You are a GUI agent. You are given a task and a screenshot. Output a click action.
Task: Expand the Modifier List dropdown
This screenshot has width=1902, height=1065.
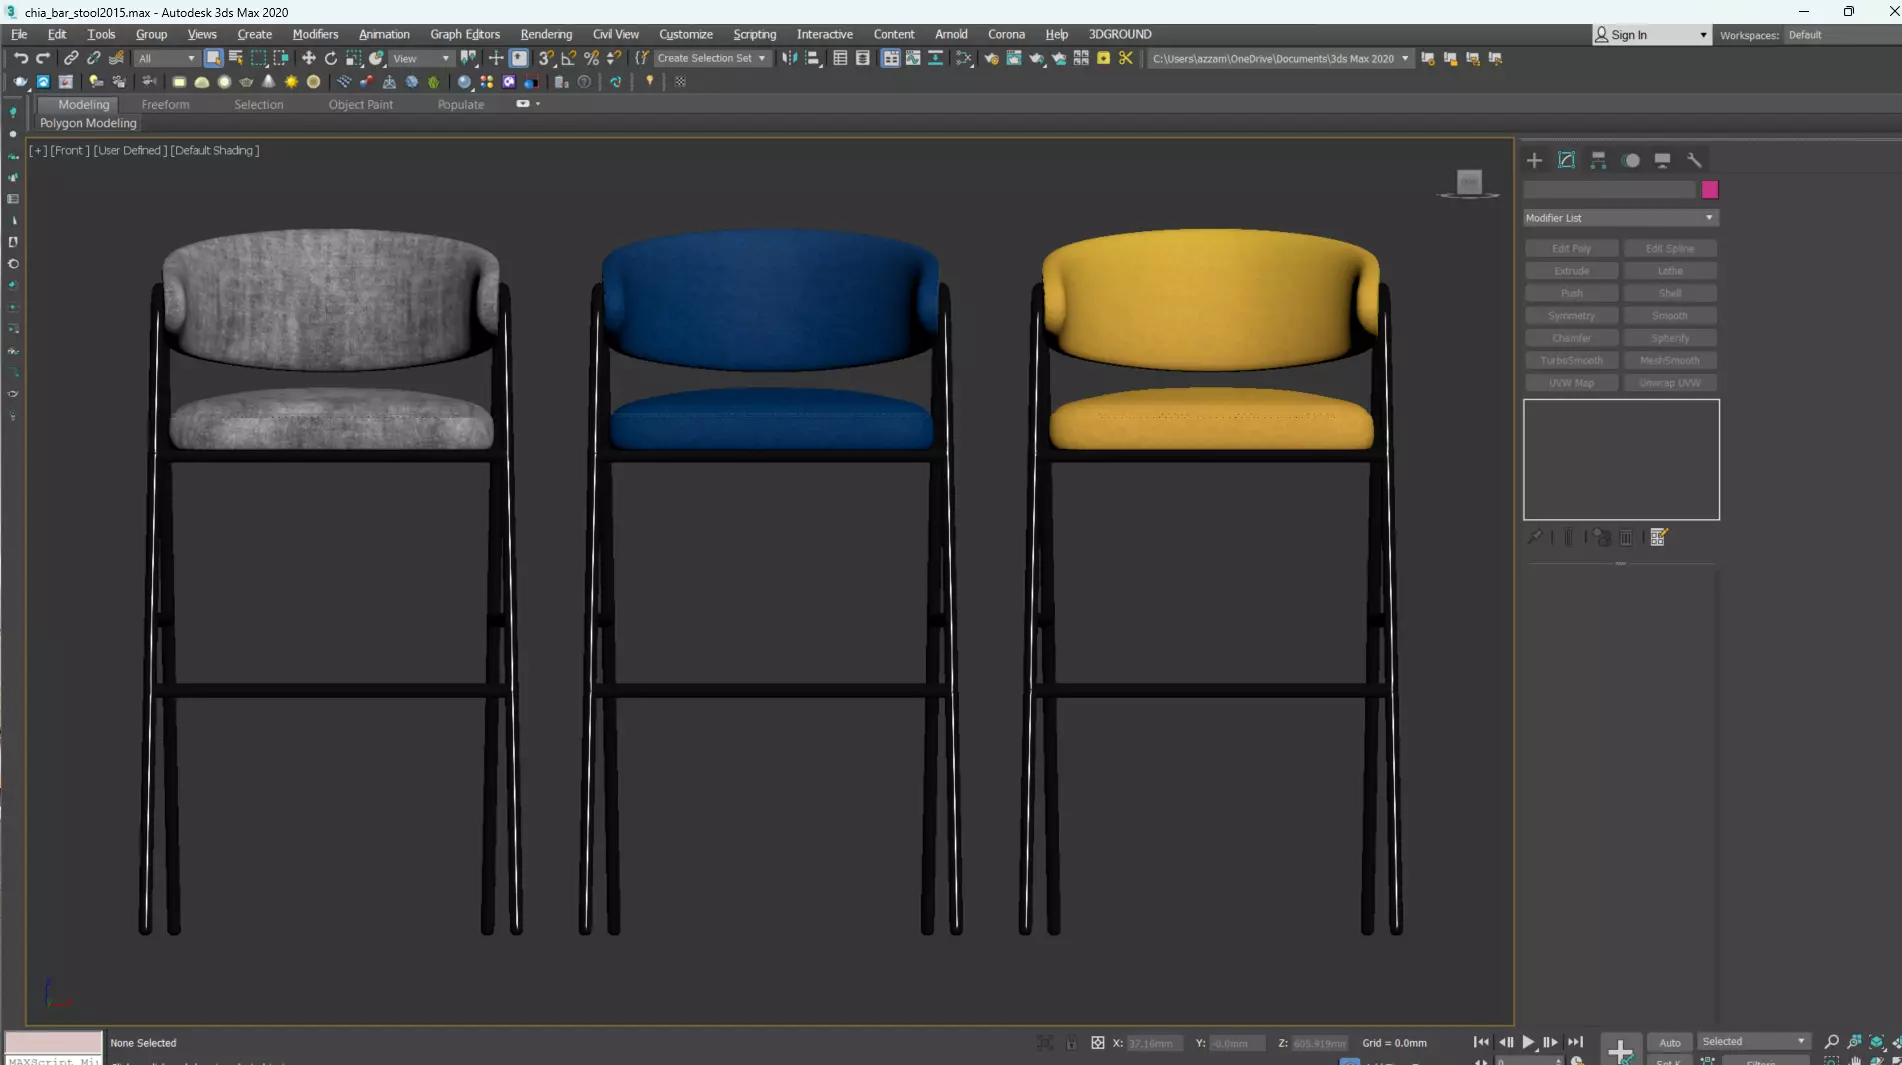coord(1620,218)
